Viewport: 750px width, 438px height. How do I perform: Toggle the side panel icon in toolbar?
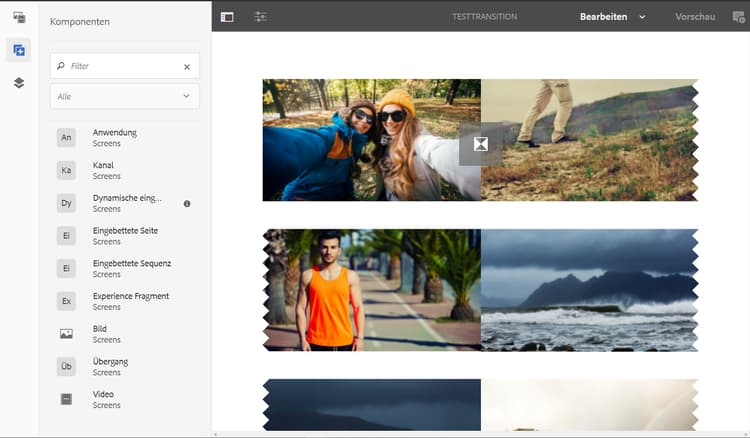click(227, 17)
